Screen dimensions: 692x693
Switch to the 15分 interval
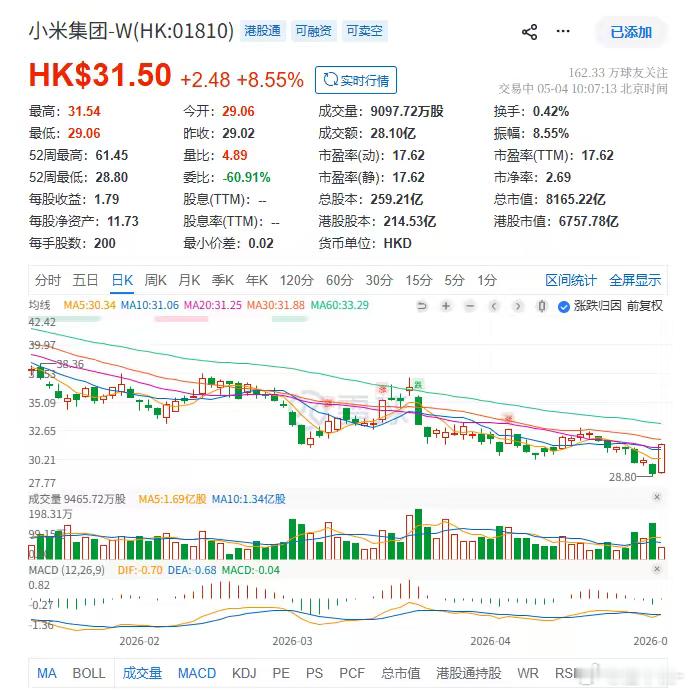(x=419, y=280)
